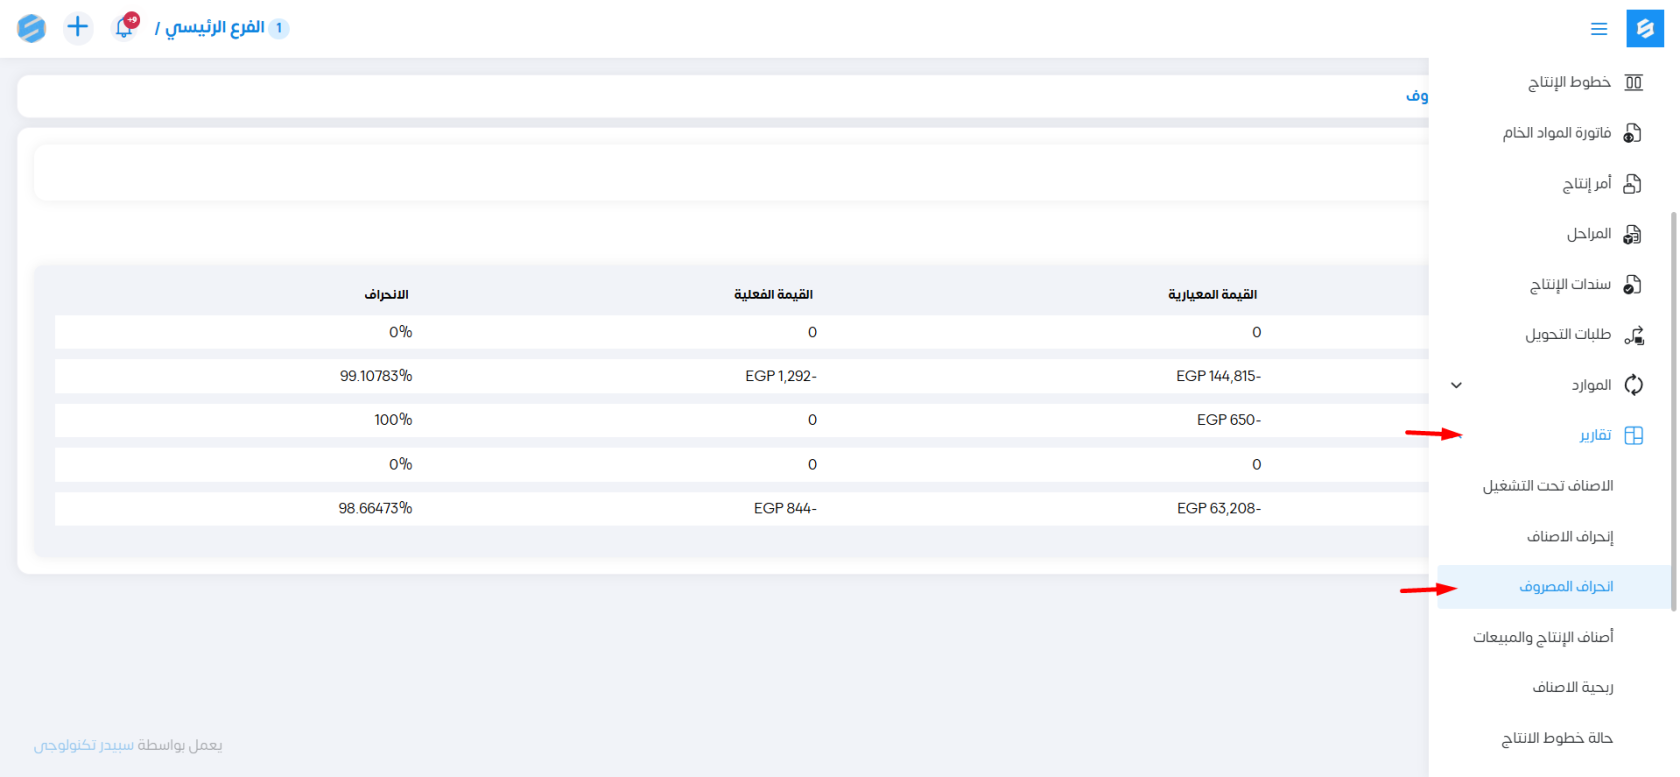Expand the الموارد chevron
Screen dimensions: 1680x777
1456,385
